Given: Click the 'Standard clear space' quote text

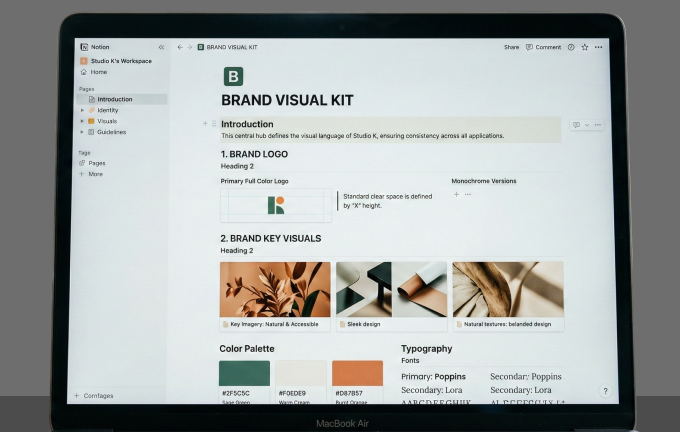Looking at the screenshot, I should tap(388, 201).
